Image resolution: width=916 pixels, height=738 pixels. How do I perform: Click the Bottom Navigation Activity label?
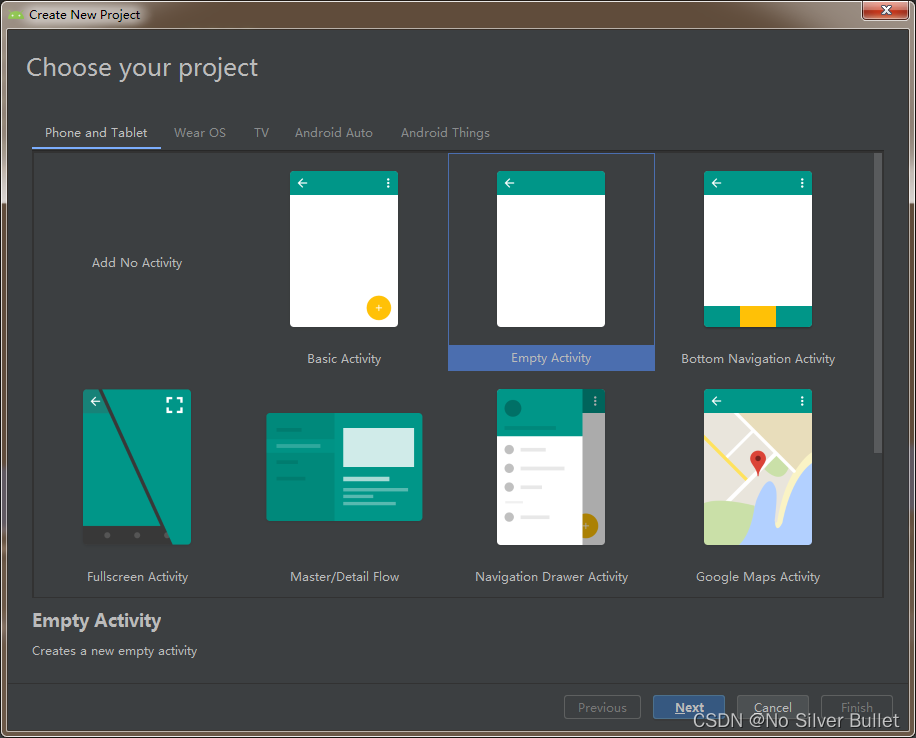tap(758, 359)
